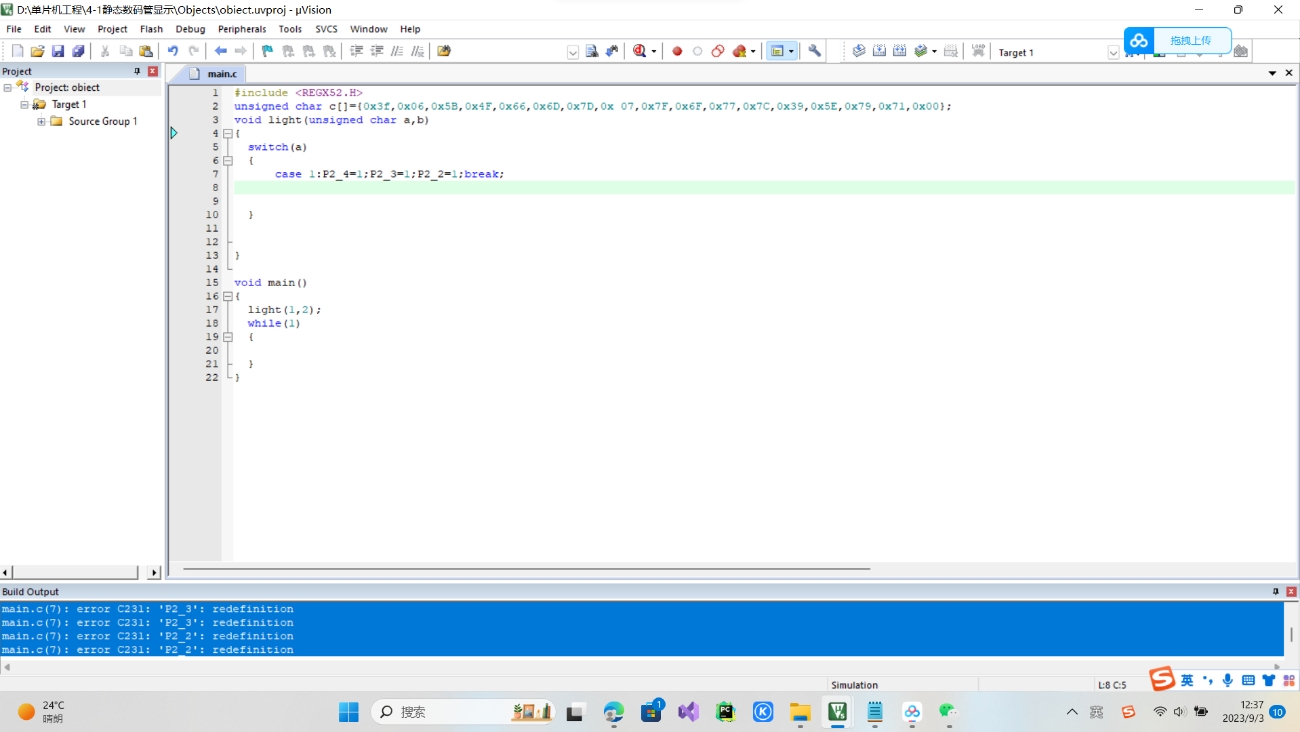This screenshot has width=1300, height=732.
Task: Click the Incremental Find binoculars icon
Action: pos(612,51)
